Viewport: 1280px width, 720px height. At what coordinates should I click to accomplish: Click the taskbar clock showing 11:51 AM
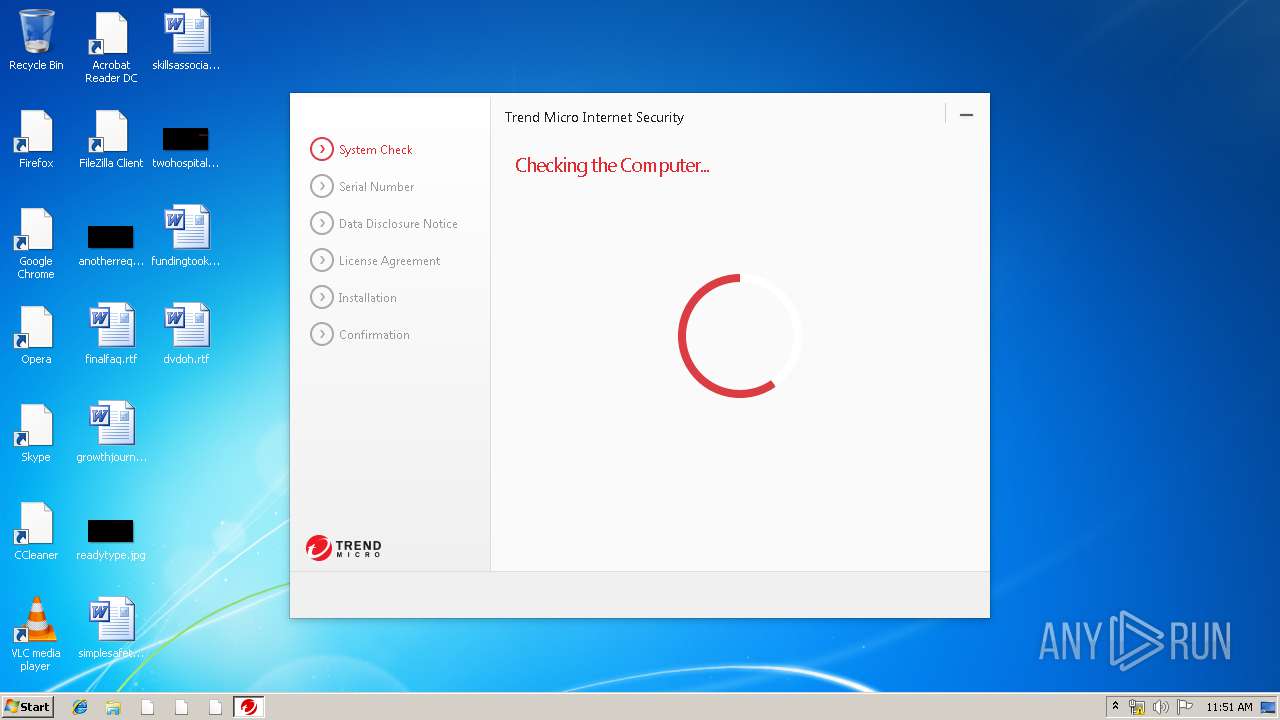pos(1229,707)
